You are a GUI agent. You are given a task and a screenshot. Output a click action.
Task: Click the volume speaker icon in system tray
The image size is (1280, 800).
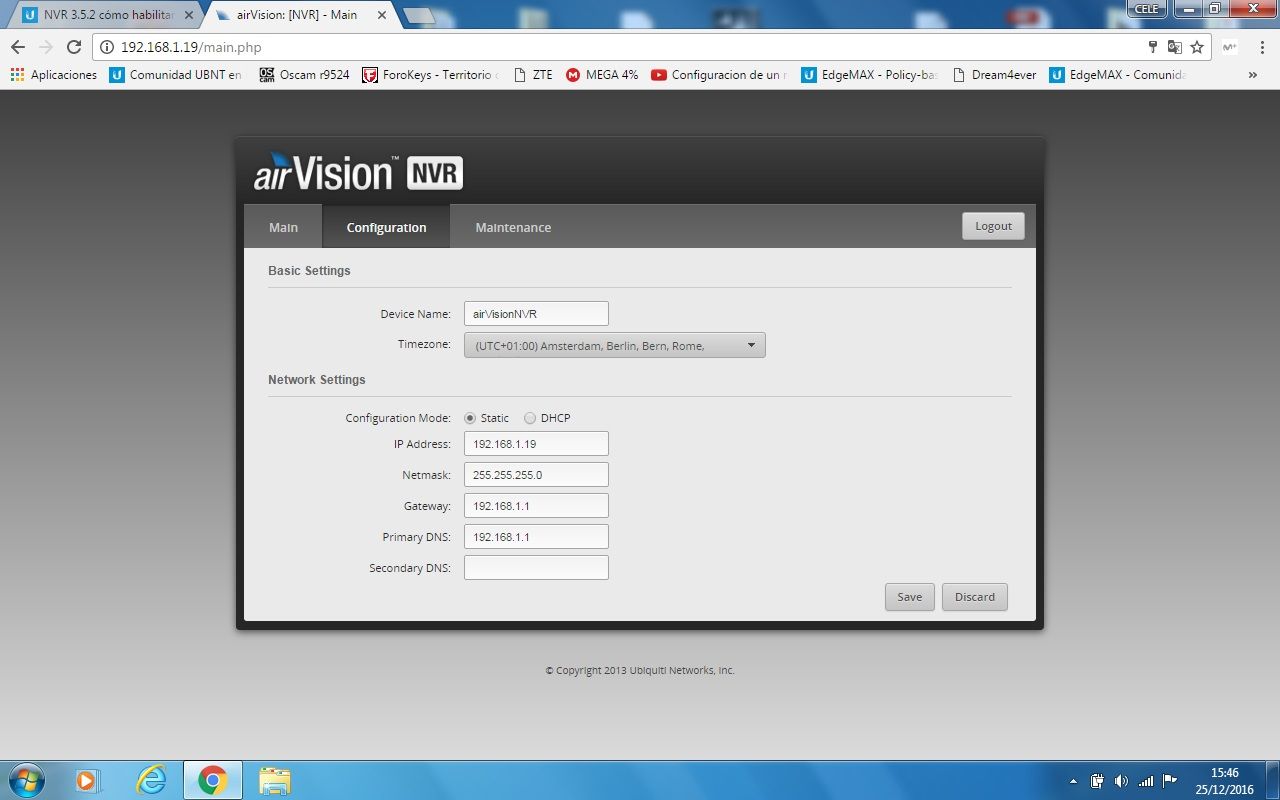[1121, 781]
